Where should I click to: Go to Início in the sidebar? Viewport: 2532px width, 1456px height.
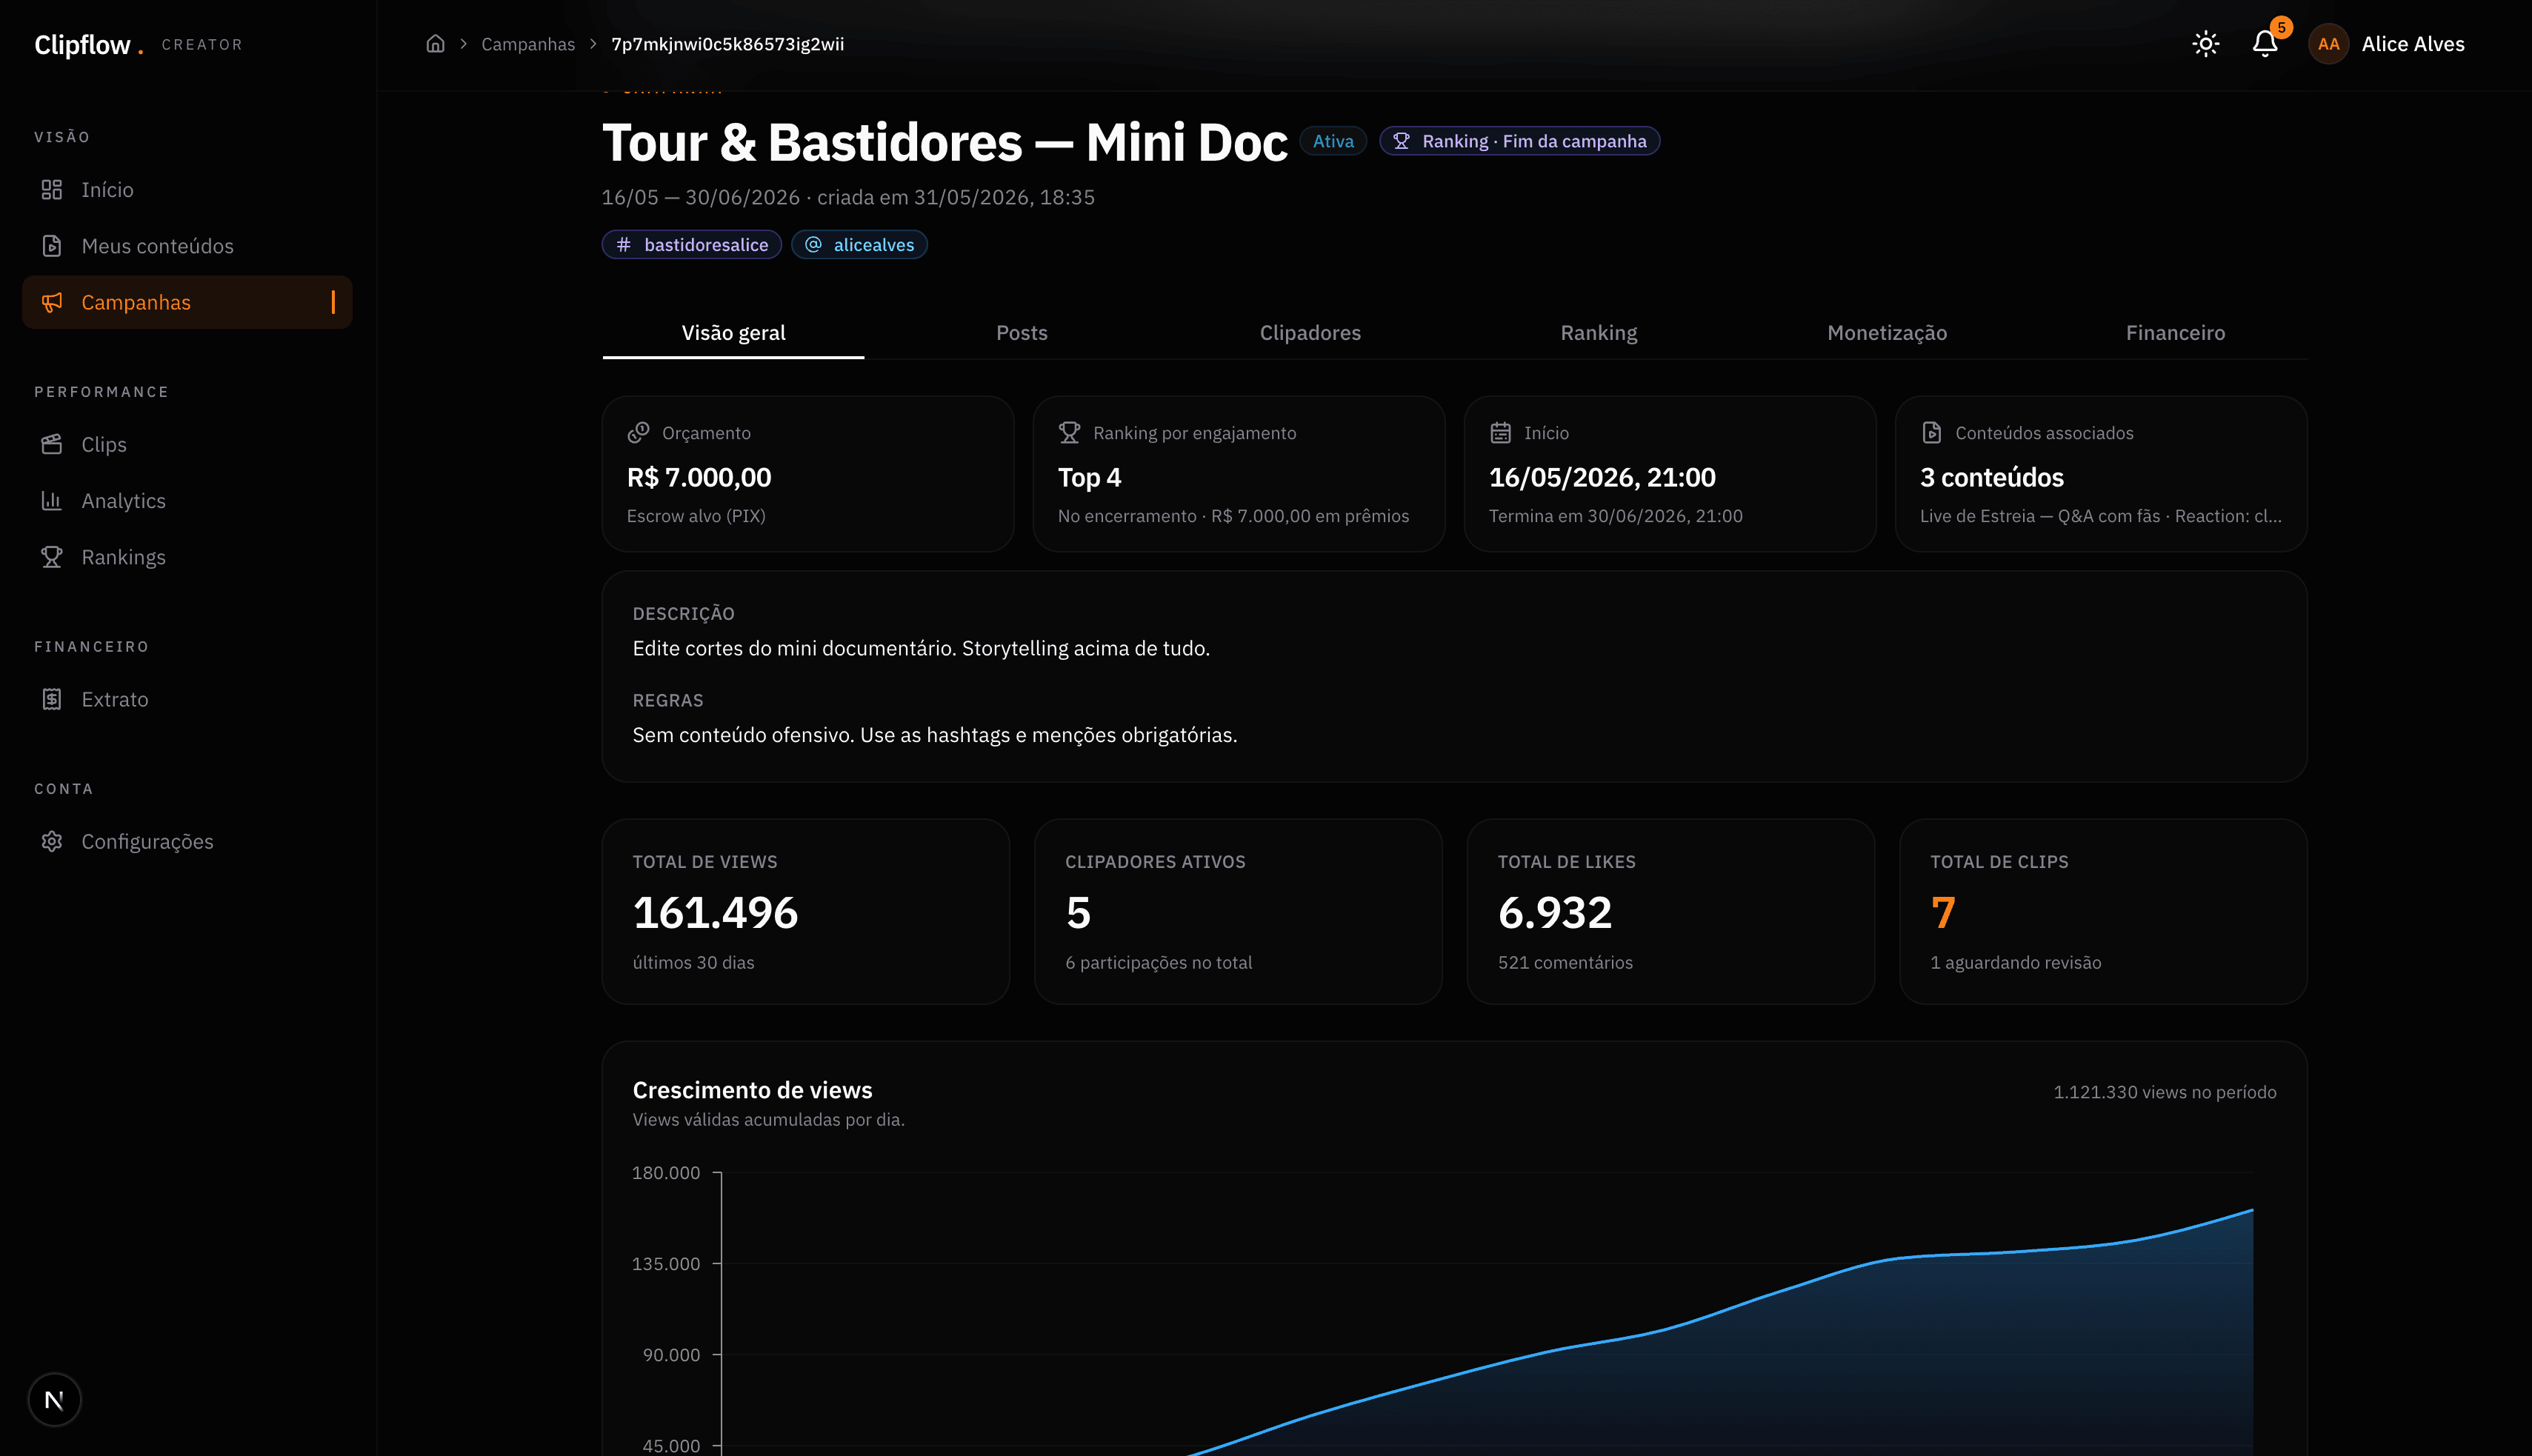pyautogui.click(x=187, y=190)
